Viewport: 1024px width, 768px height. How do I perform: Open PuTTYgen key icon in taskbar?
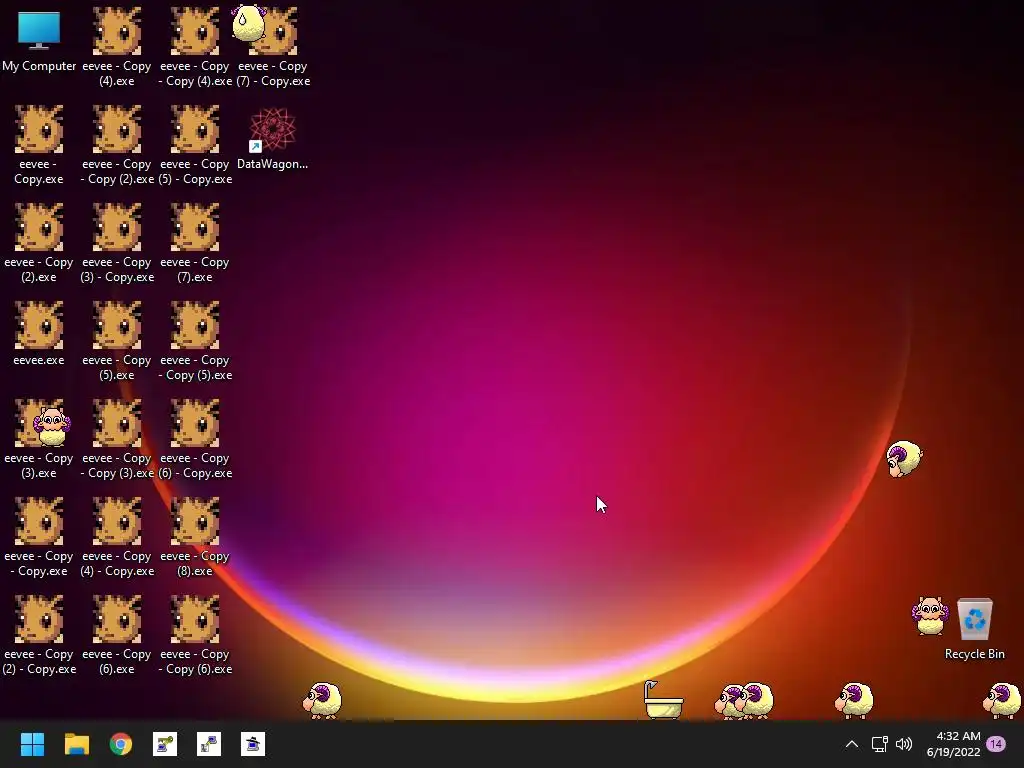point(165,744)
